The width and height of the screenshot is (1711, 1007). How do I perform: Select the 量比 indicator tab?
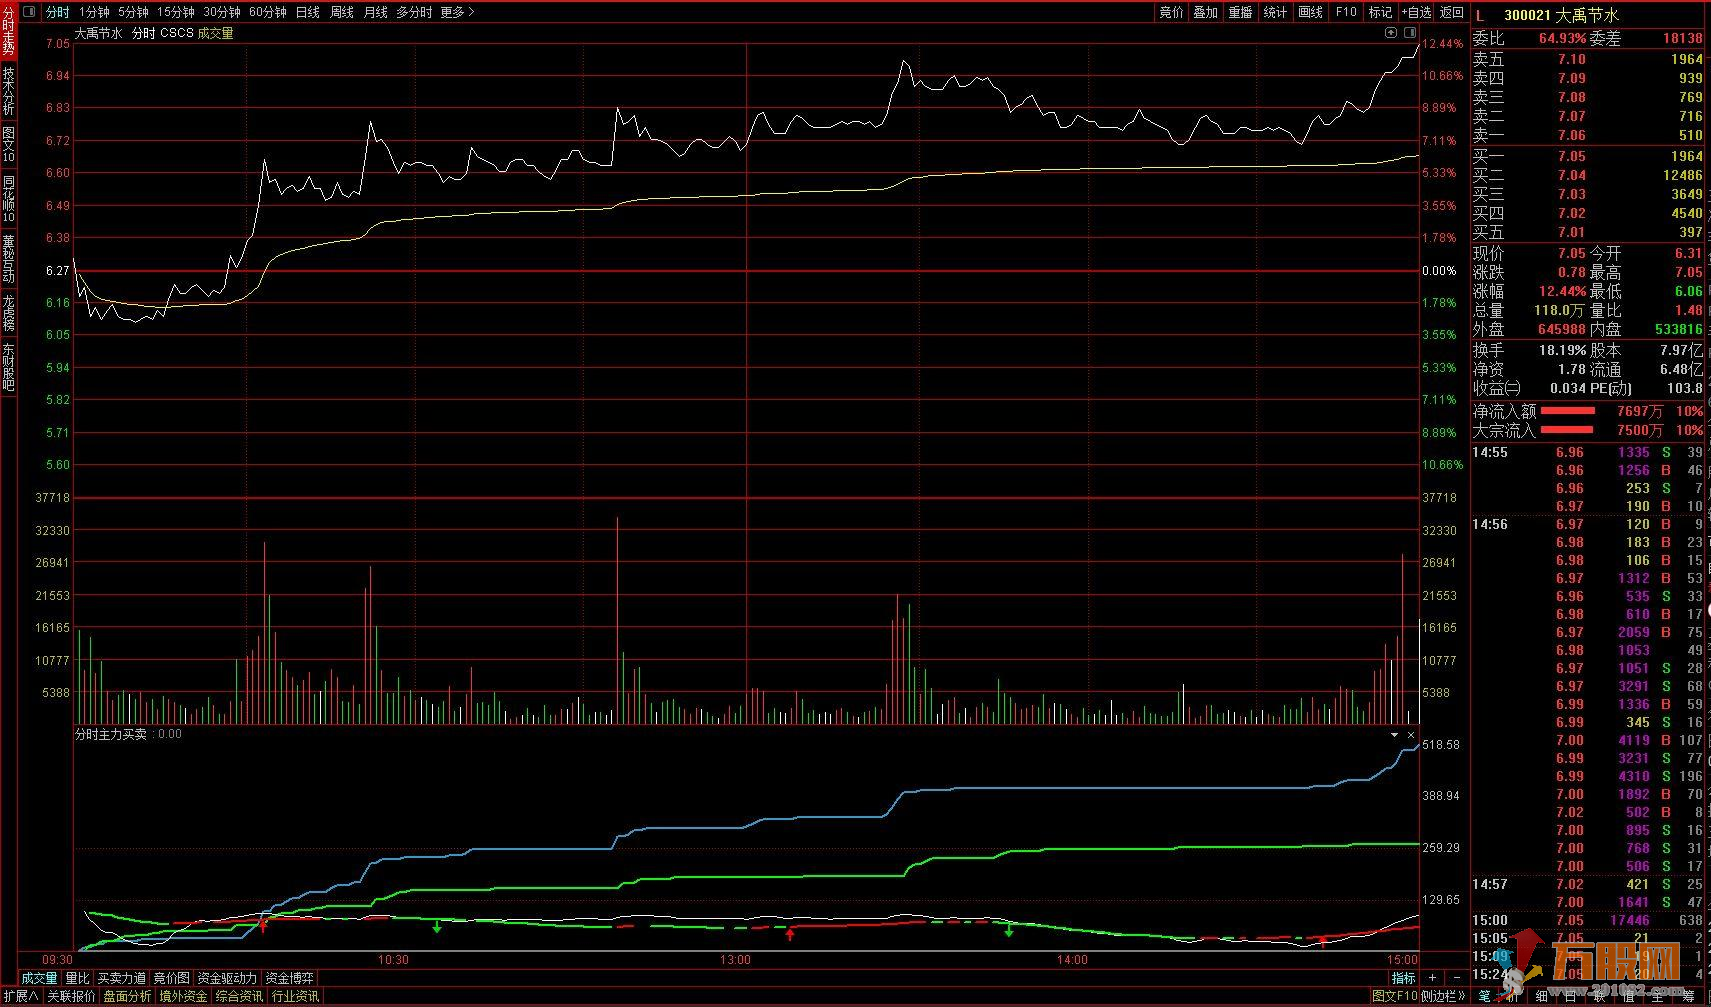(77, 978)
